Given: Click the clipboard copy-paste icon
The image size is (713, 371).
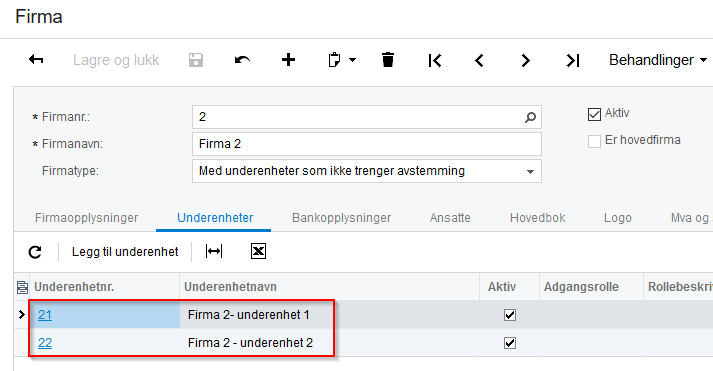Looking at the screenshot, I should click(334, 60).
